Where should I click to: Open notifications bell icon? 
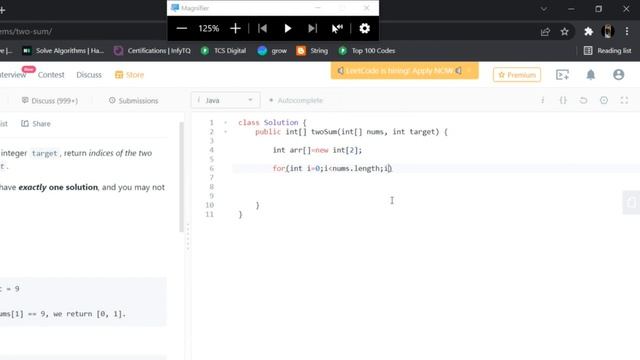pyautogui.click(x=591, y=75)
